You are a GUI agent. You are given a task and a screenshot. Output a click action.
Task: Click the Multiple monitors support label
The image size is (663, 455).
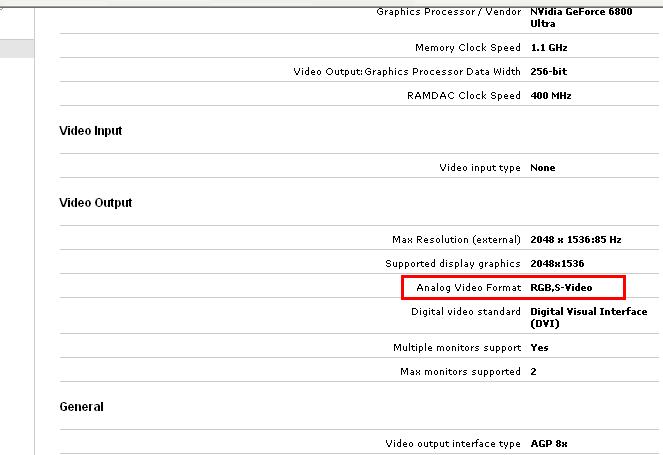[x=457, y=348]
